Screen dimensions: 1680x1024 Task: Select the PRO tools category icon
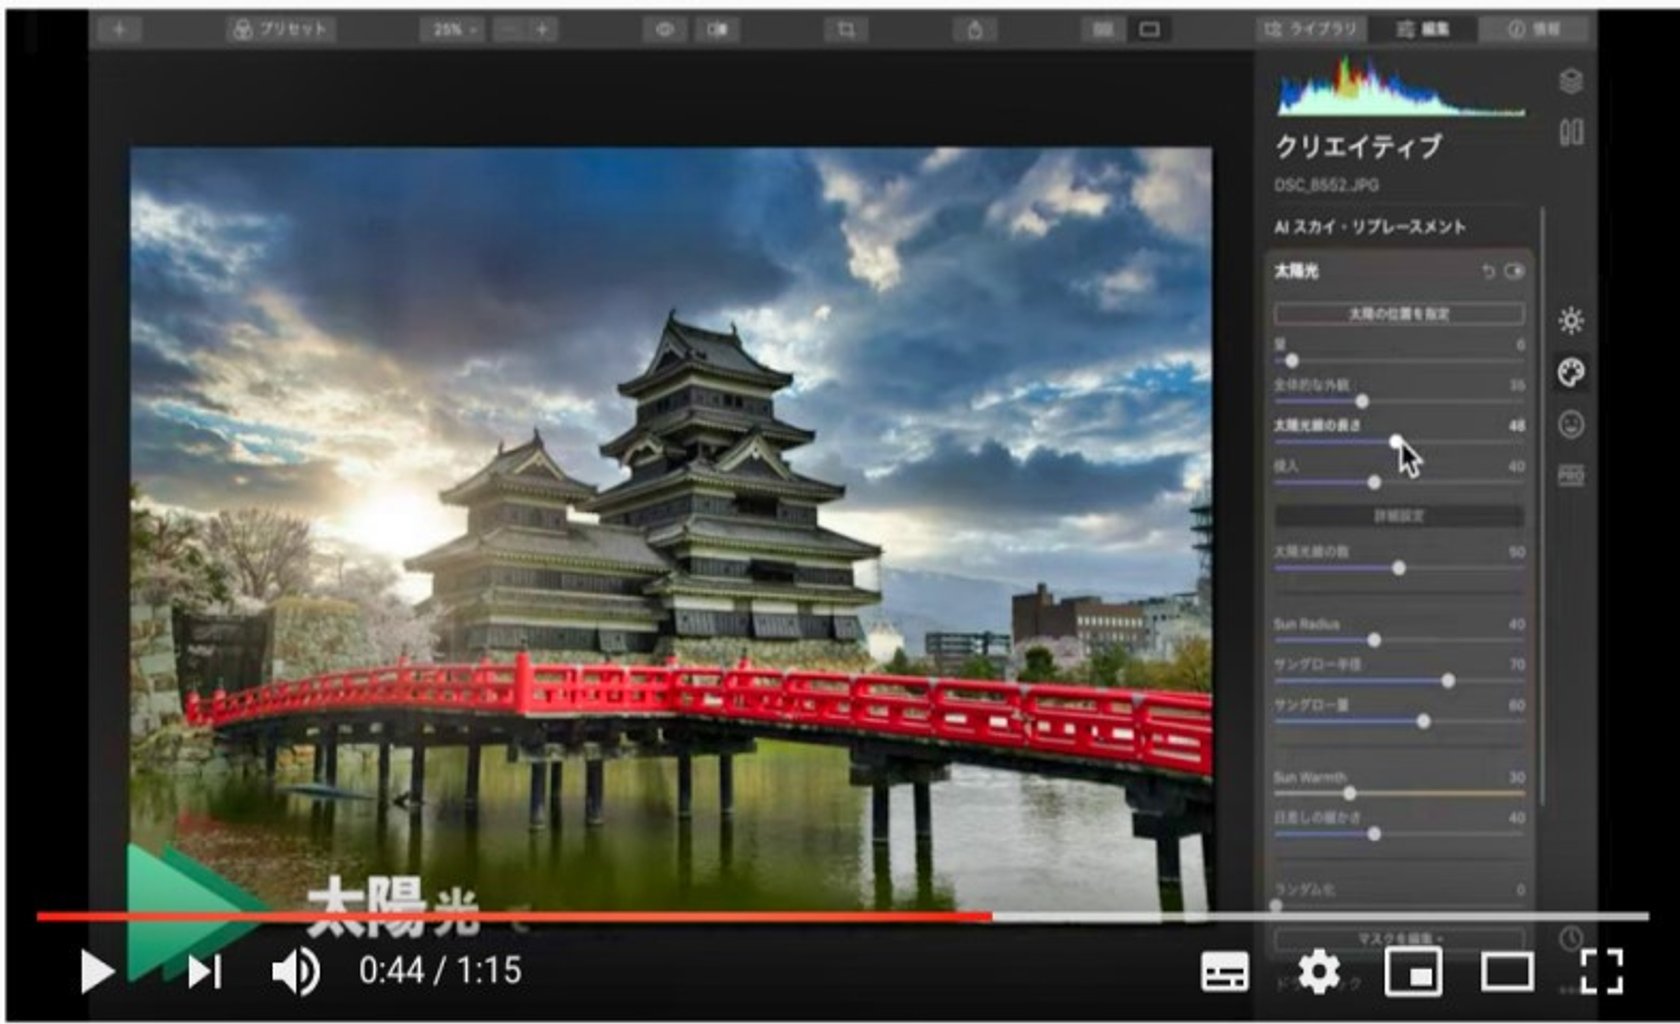coord(1571,476)
